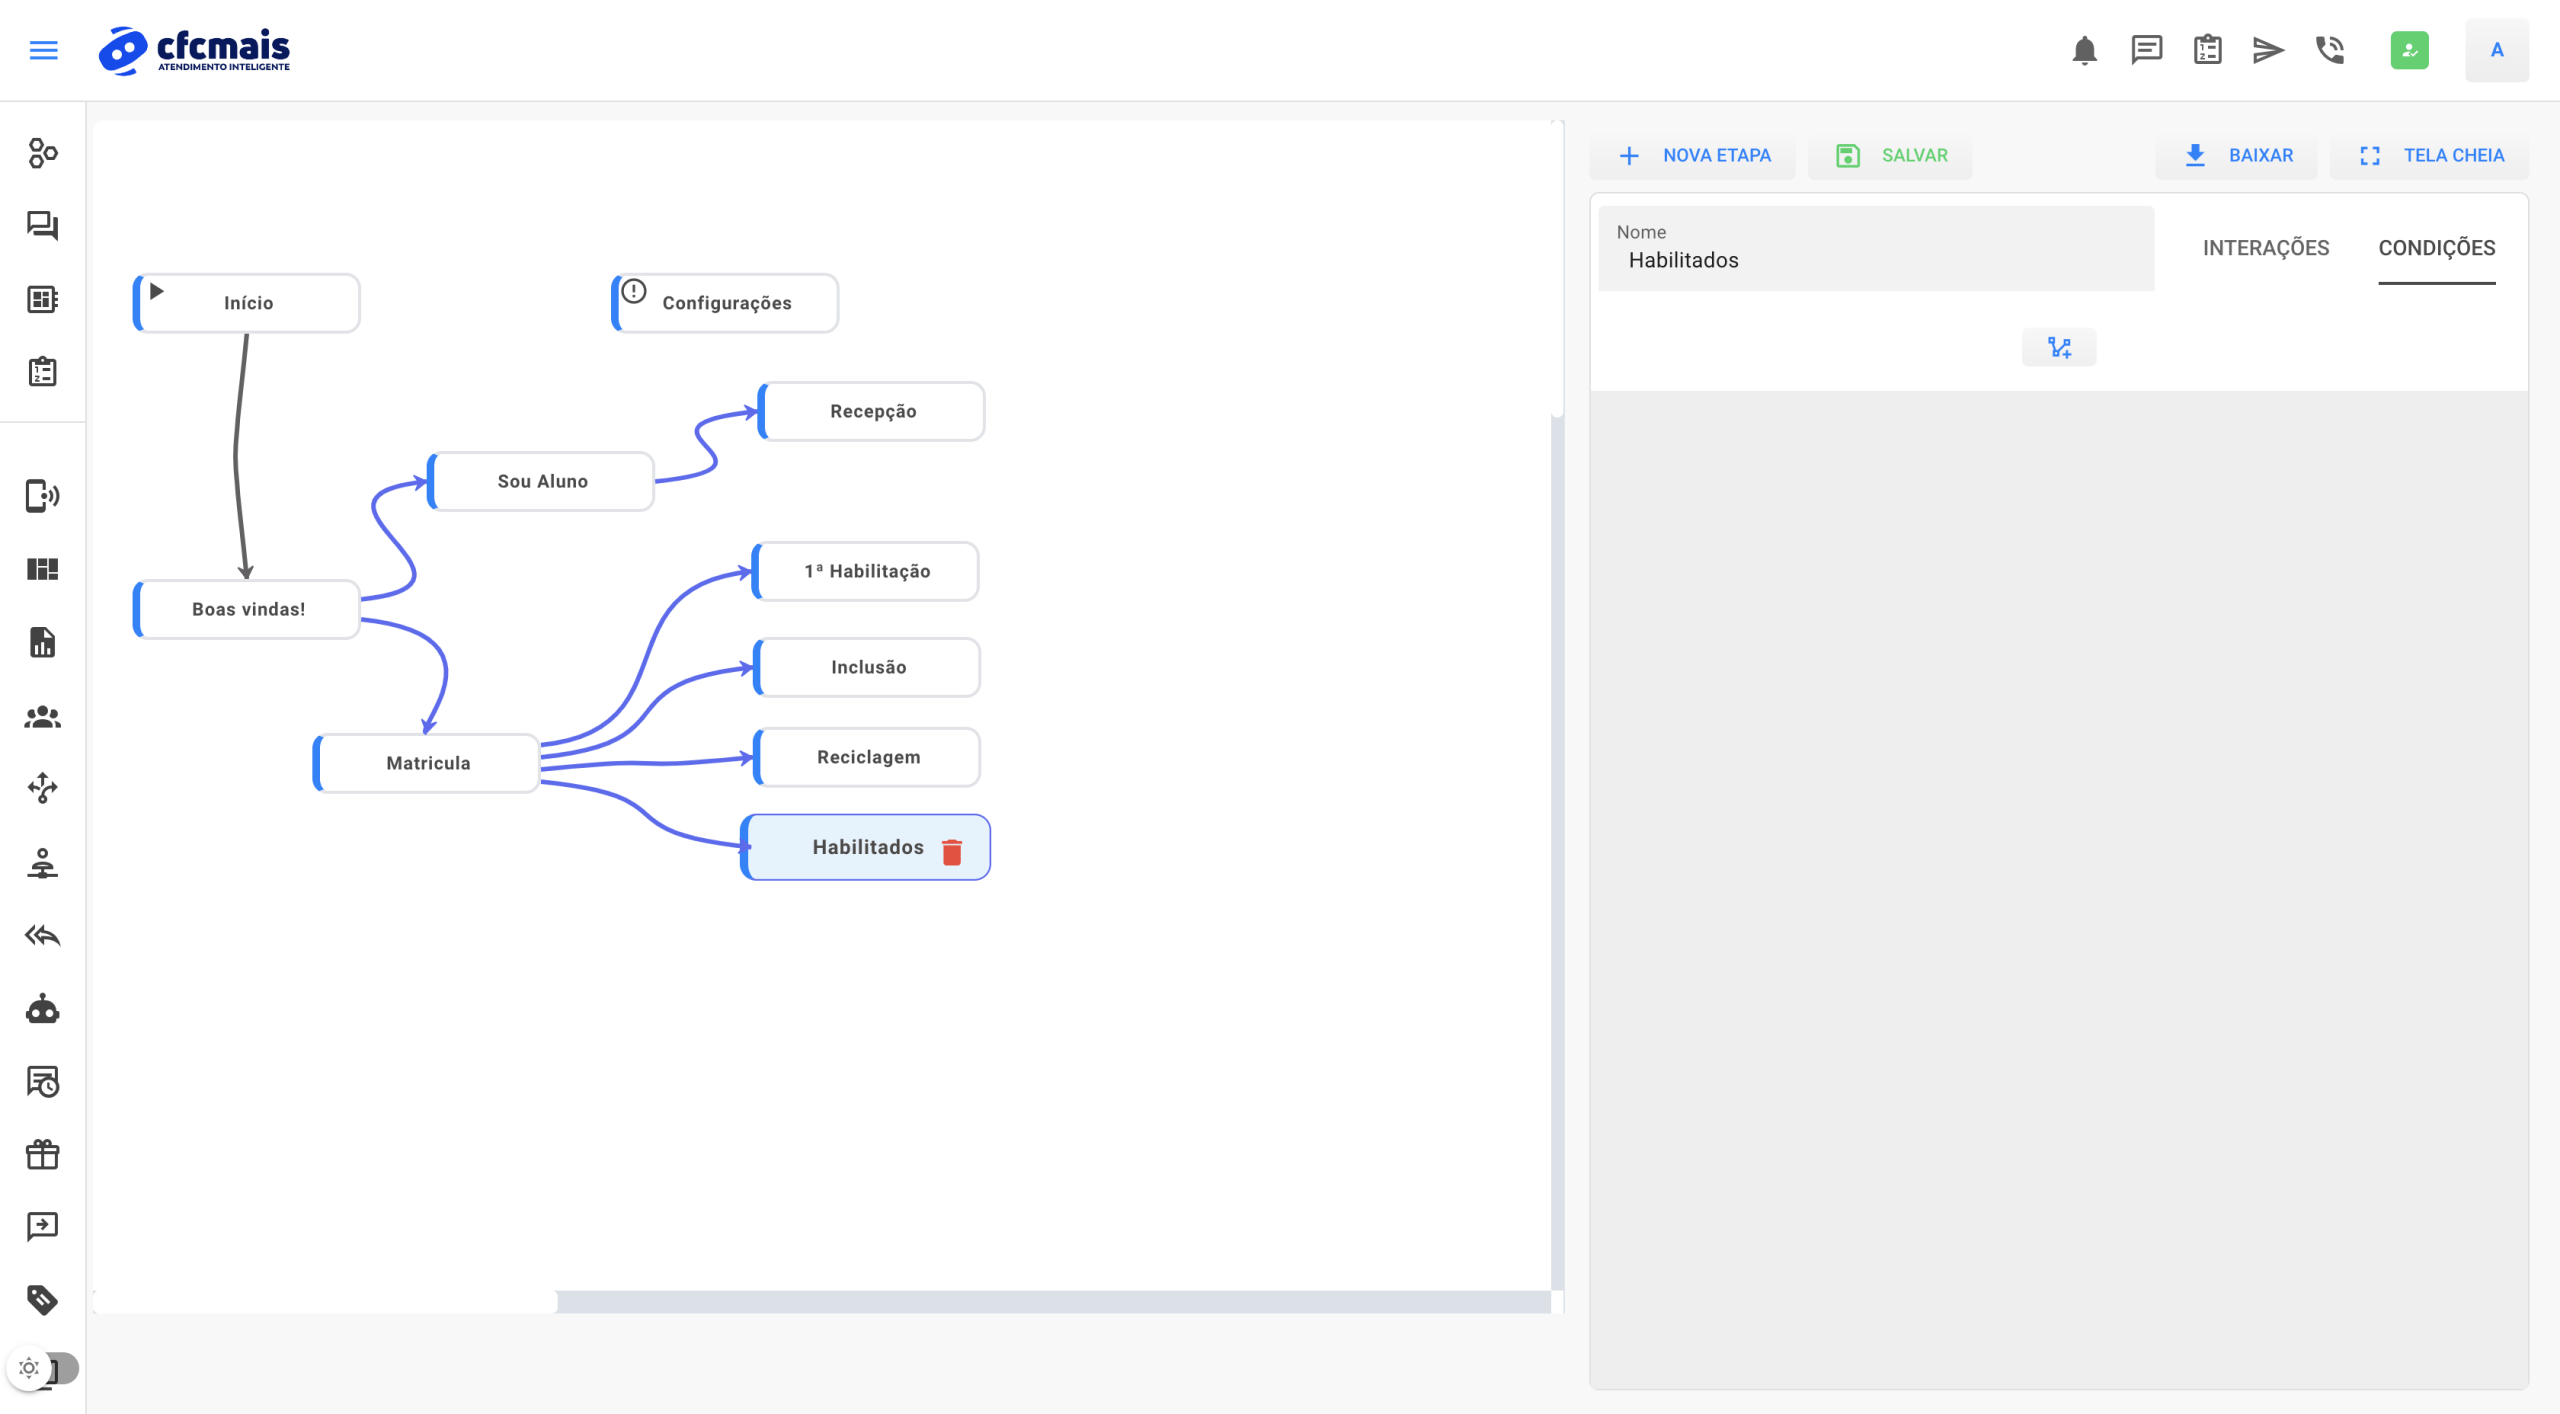Switch to the INTERAÇÕES tab

click(x=2265, y=248)
